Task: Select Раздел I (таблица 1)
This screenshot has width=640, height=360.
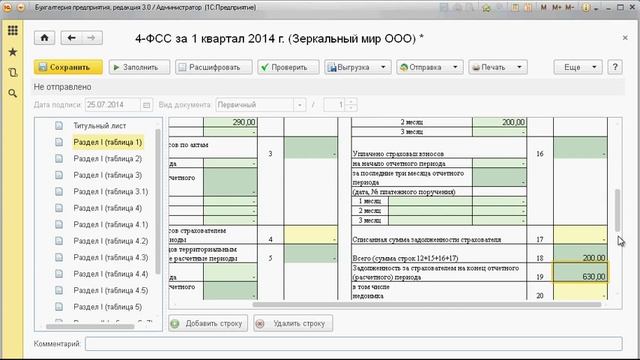Action: coord(108,142)
